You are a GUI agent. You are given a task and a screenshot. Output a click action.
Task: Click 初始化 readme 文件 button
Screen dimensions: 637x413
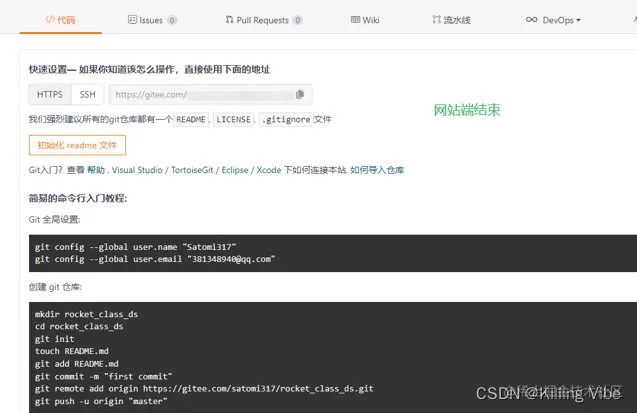[77, 145]
